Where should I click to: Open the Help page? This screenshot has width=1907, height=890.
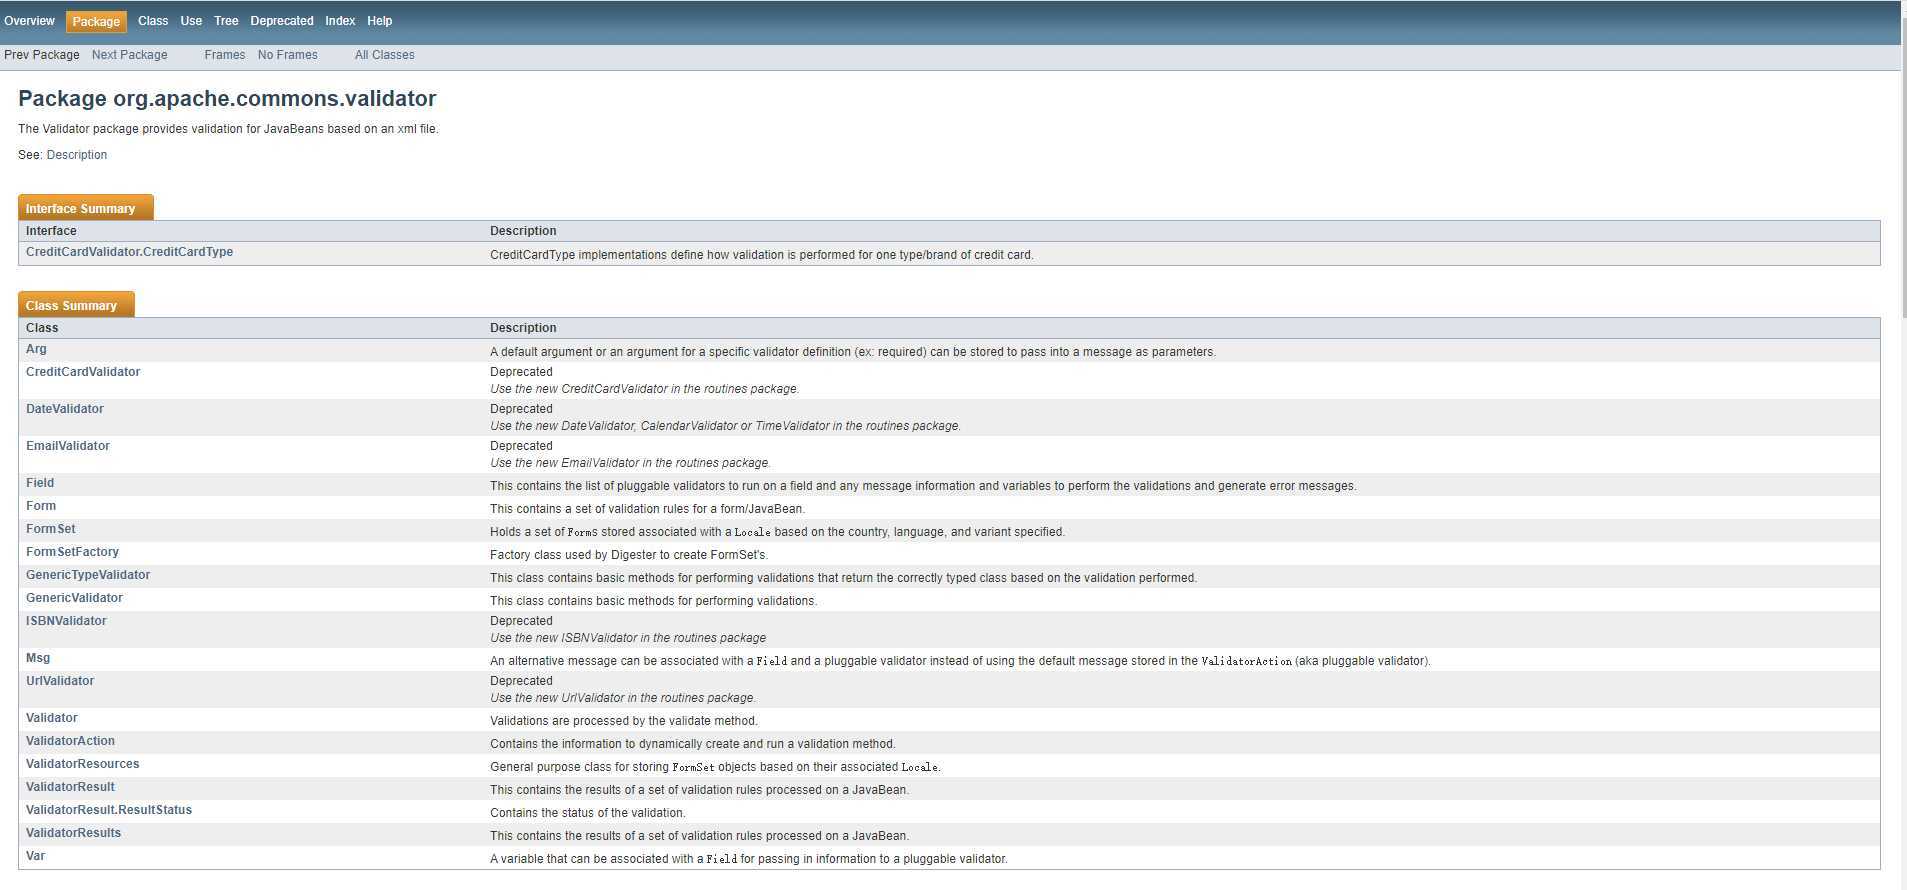(x=380, y=21)
